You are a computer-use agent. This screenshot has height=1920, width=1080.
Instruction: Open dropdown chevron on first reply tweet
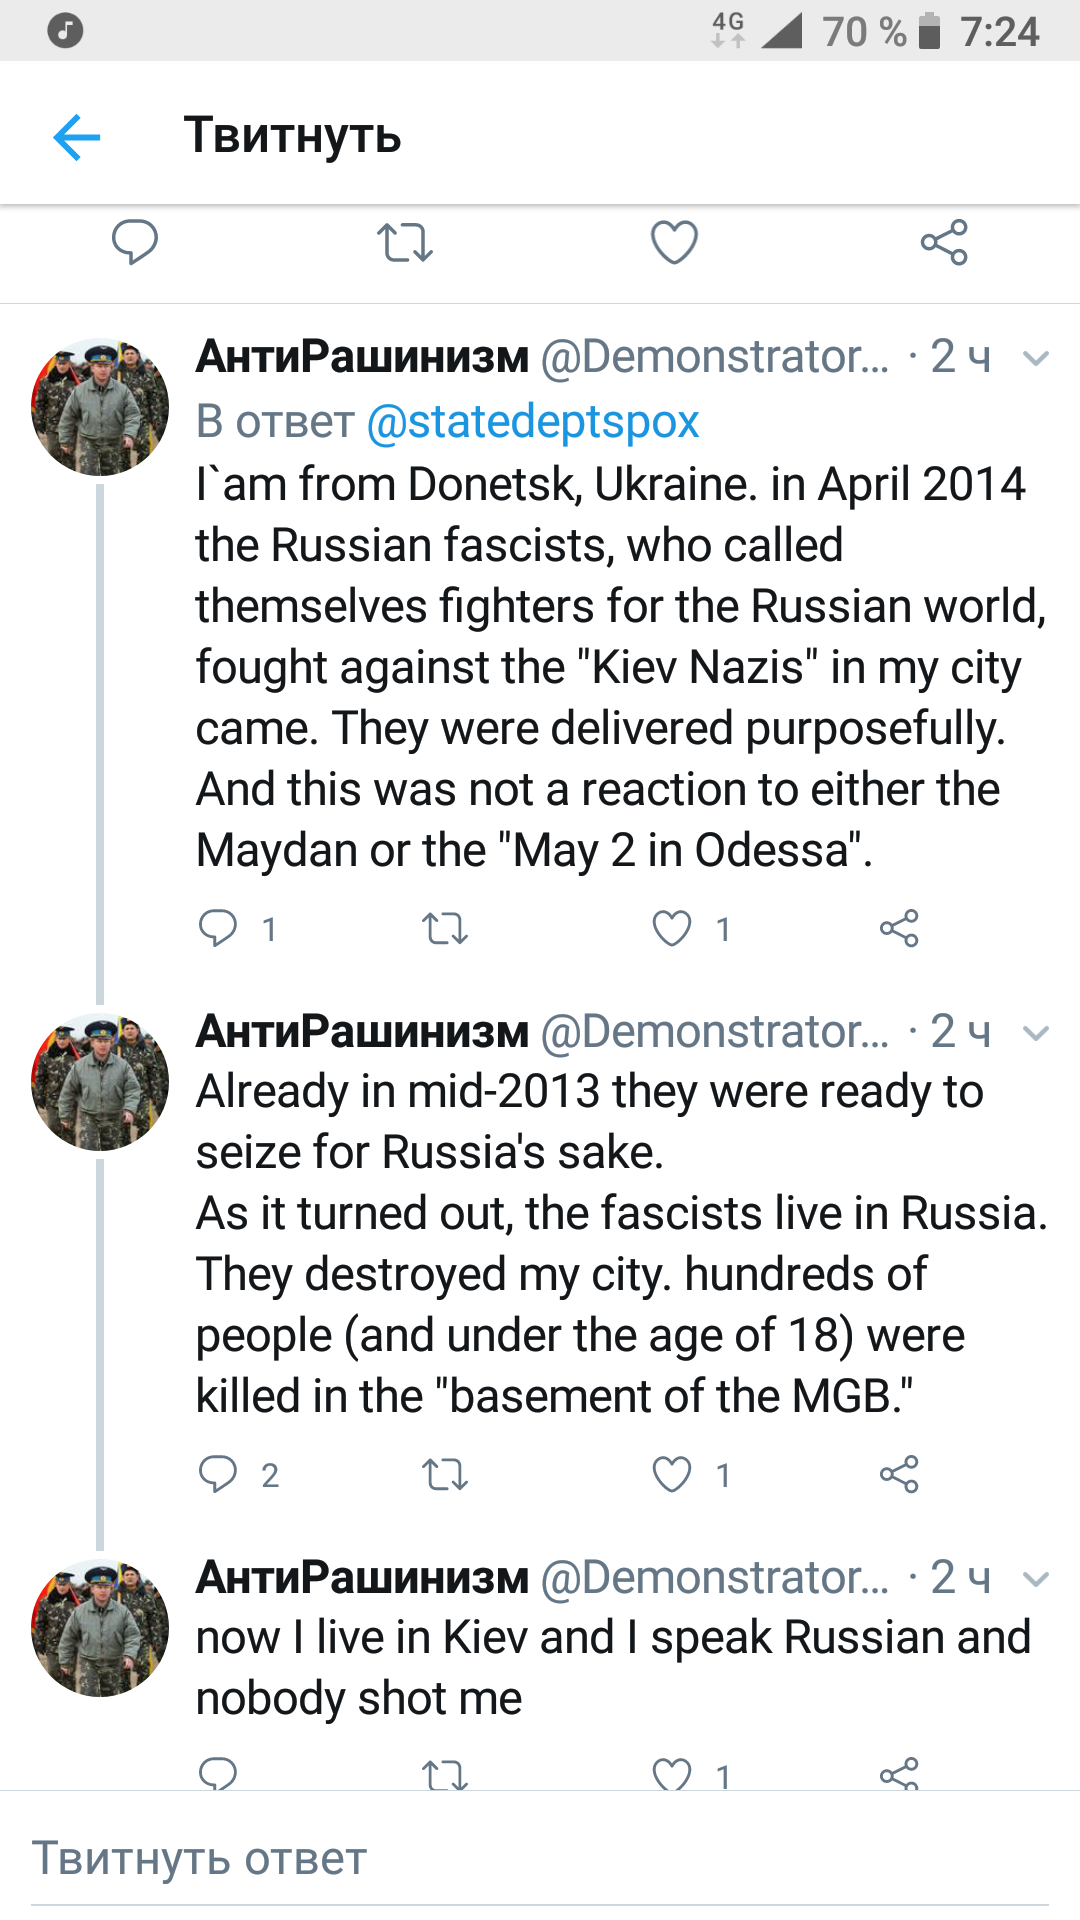tap(1036, 358)
